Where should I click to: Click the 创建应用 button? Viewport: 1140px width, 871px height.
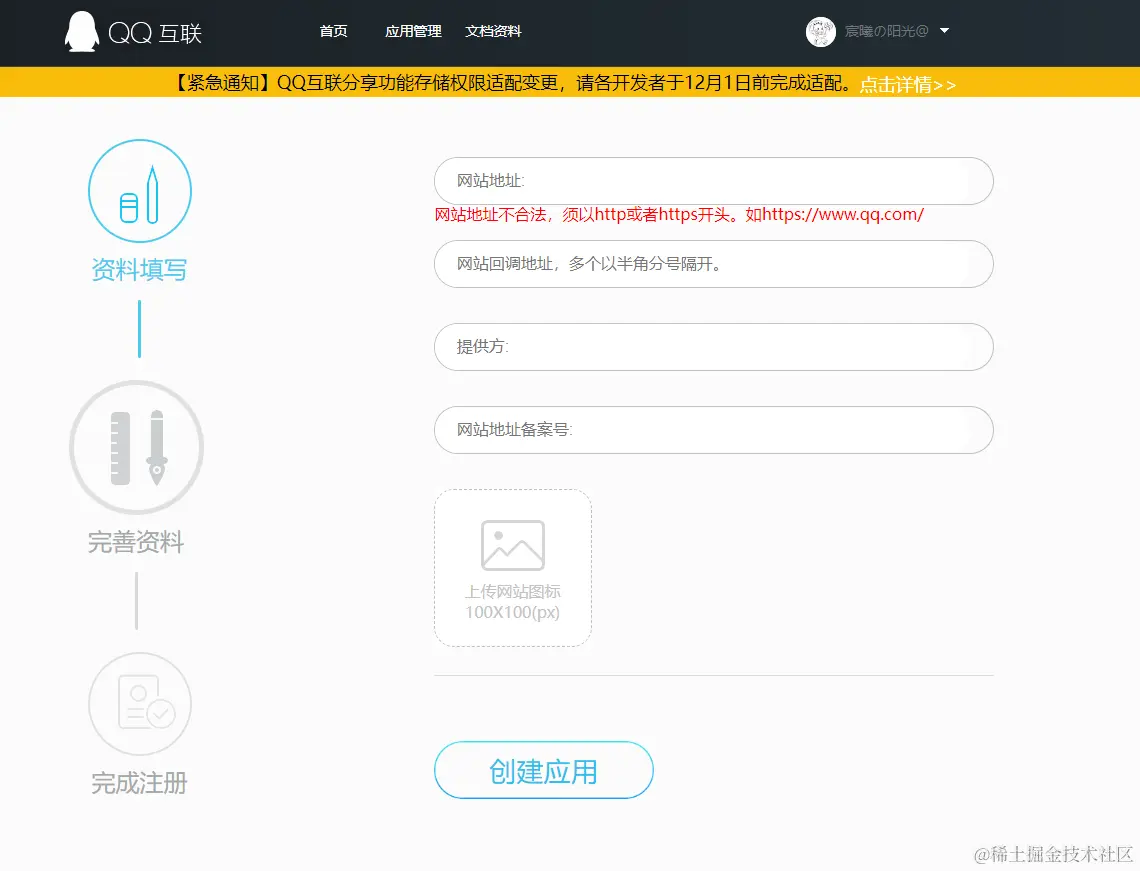click(544, 770)
